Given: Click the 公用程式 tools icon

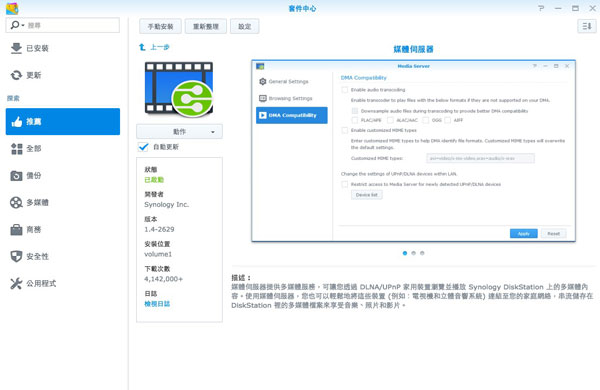Looking at the screenshot, I should pyautogui.click(x=16, y=284).
